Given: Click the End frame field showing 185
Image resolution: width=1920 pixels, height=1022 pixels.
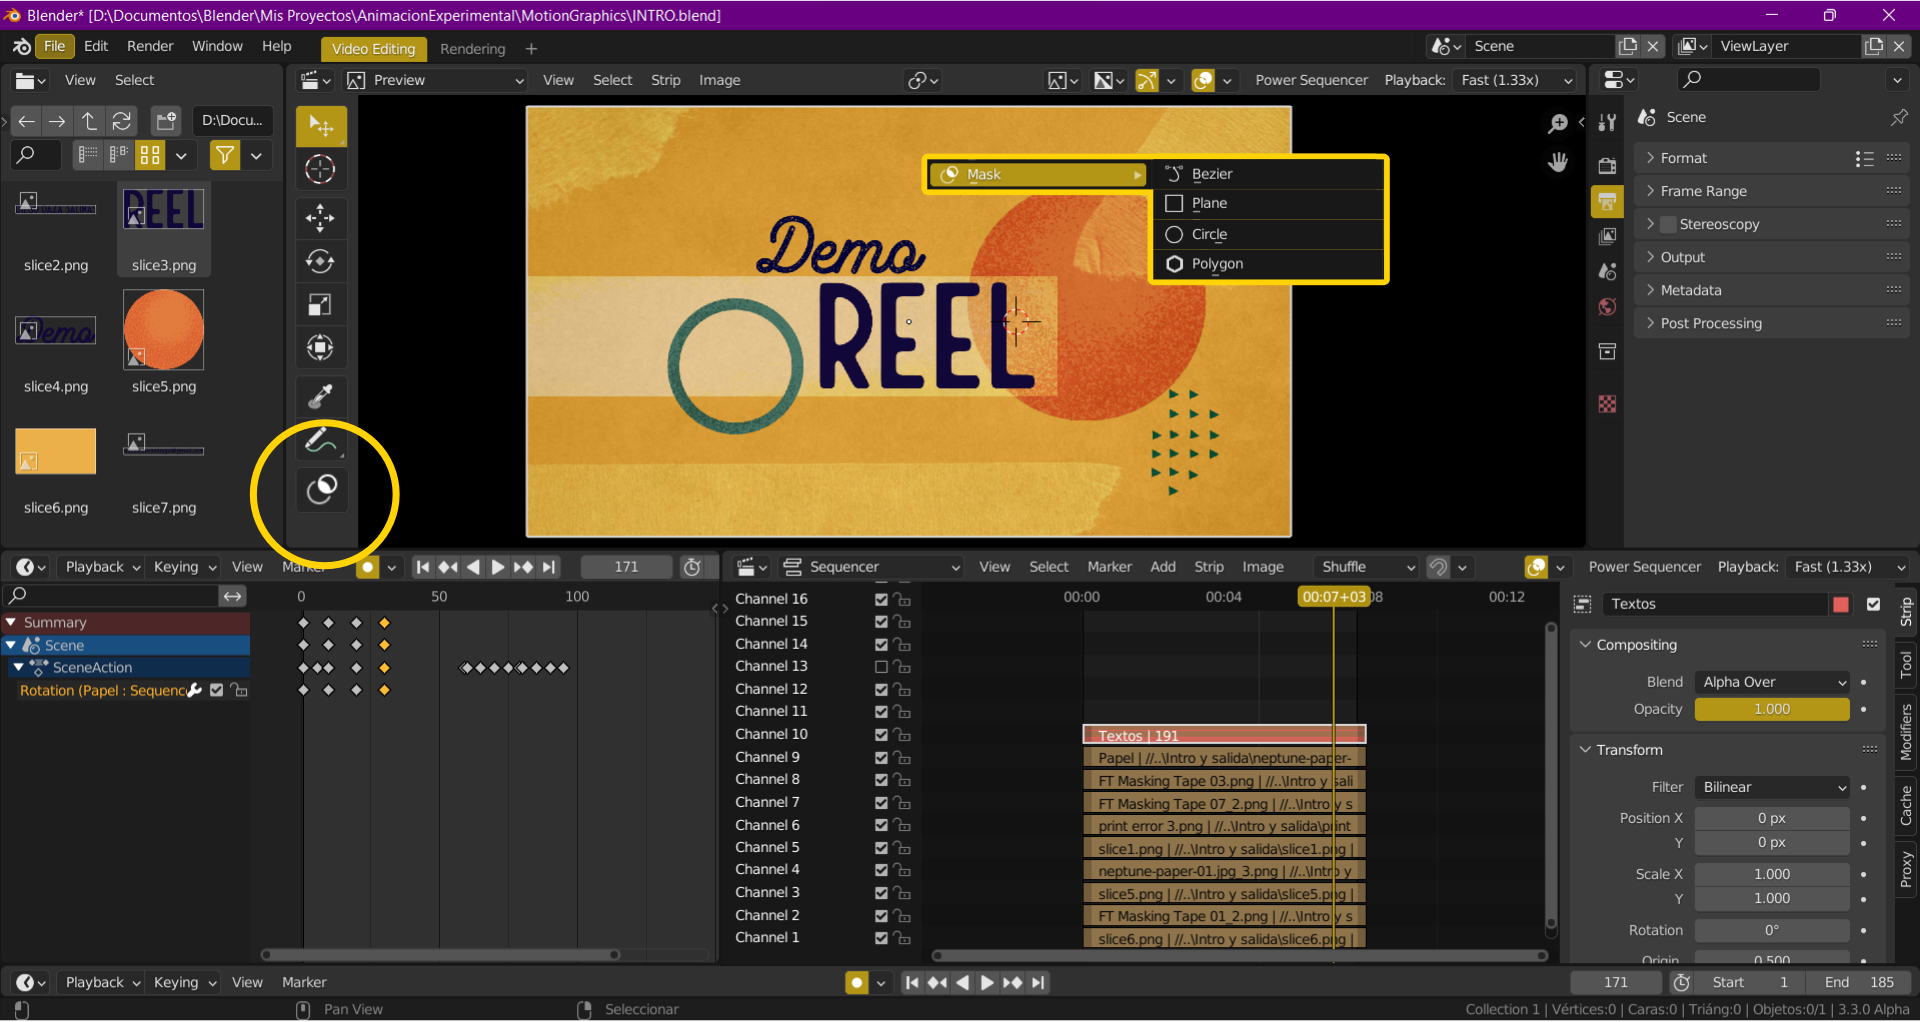Looking at the screenshot, I should point(1861,982).
